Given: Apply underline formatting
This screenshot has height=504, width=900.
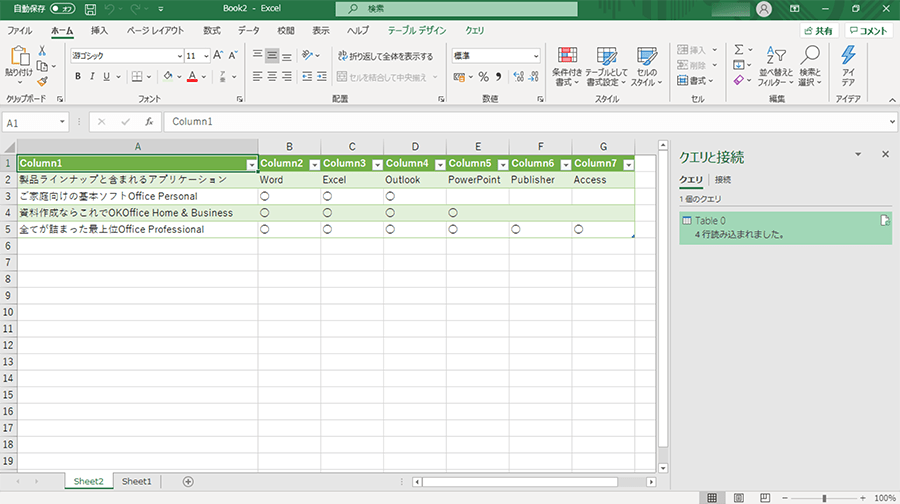Looking at the screenshot, I should coord(106,76).
